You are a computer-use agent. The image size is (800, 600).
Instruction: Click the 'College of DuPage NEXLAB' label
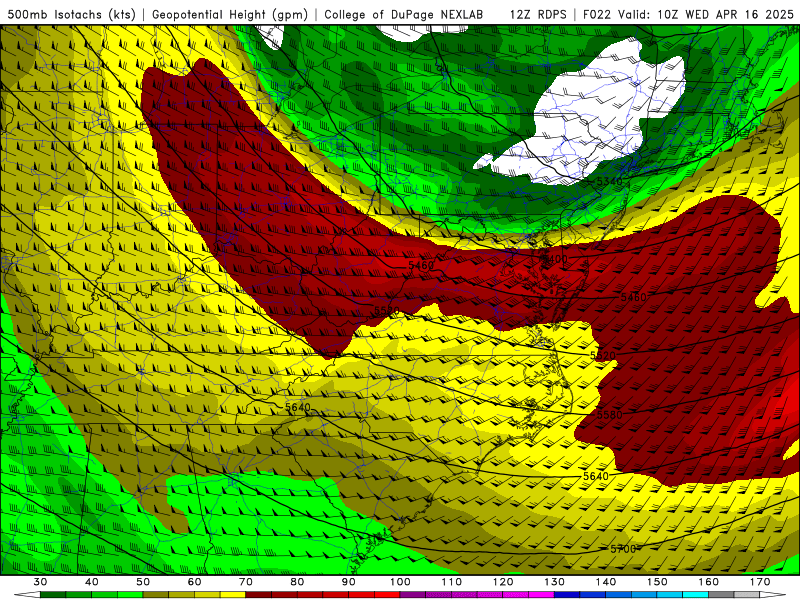coord(403,14)
